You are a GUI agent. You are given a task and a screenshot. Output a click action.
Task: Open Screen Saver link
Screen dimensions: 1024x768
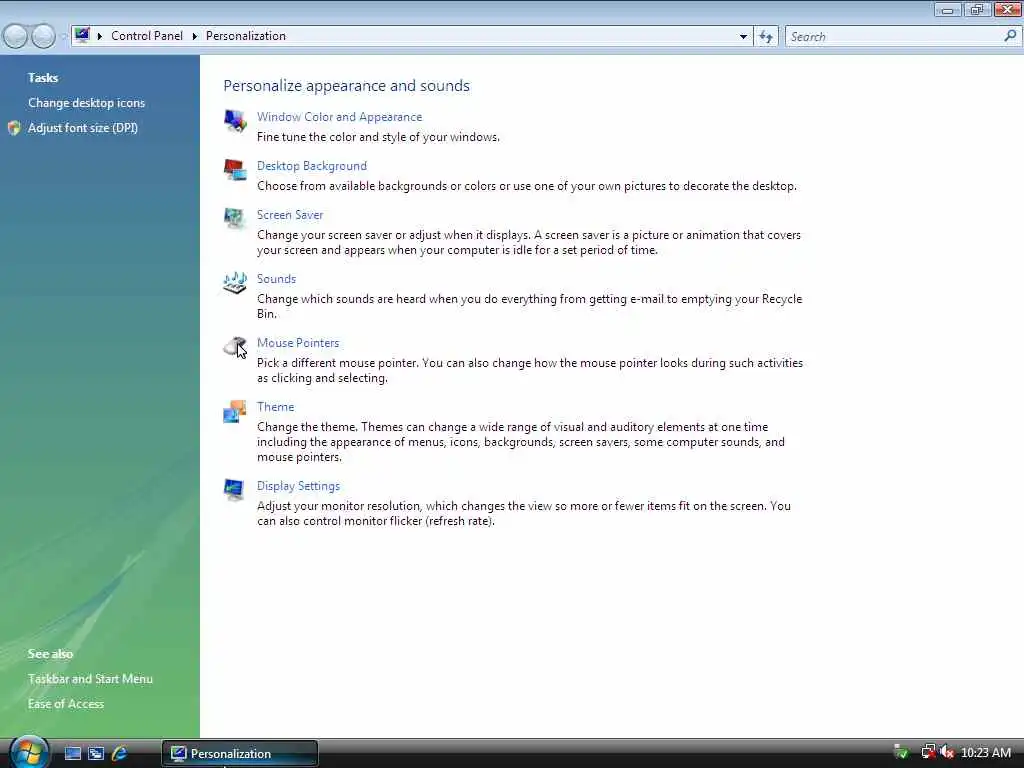290,215
